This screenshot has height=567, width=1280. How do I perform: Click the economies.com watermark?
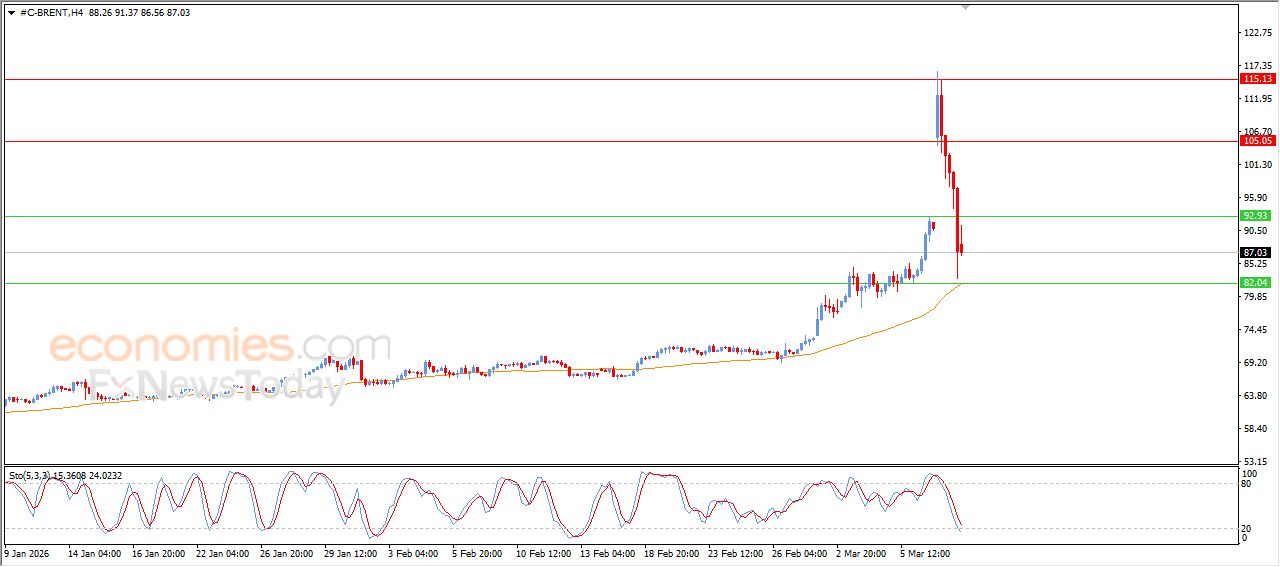click(220, 346)
